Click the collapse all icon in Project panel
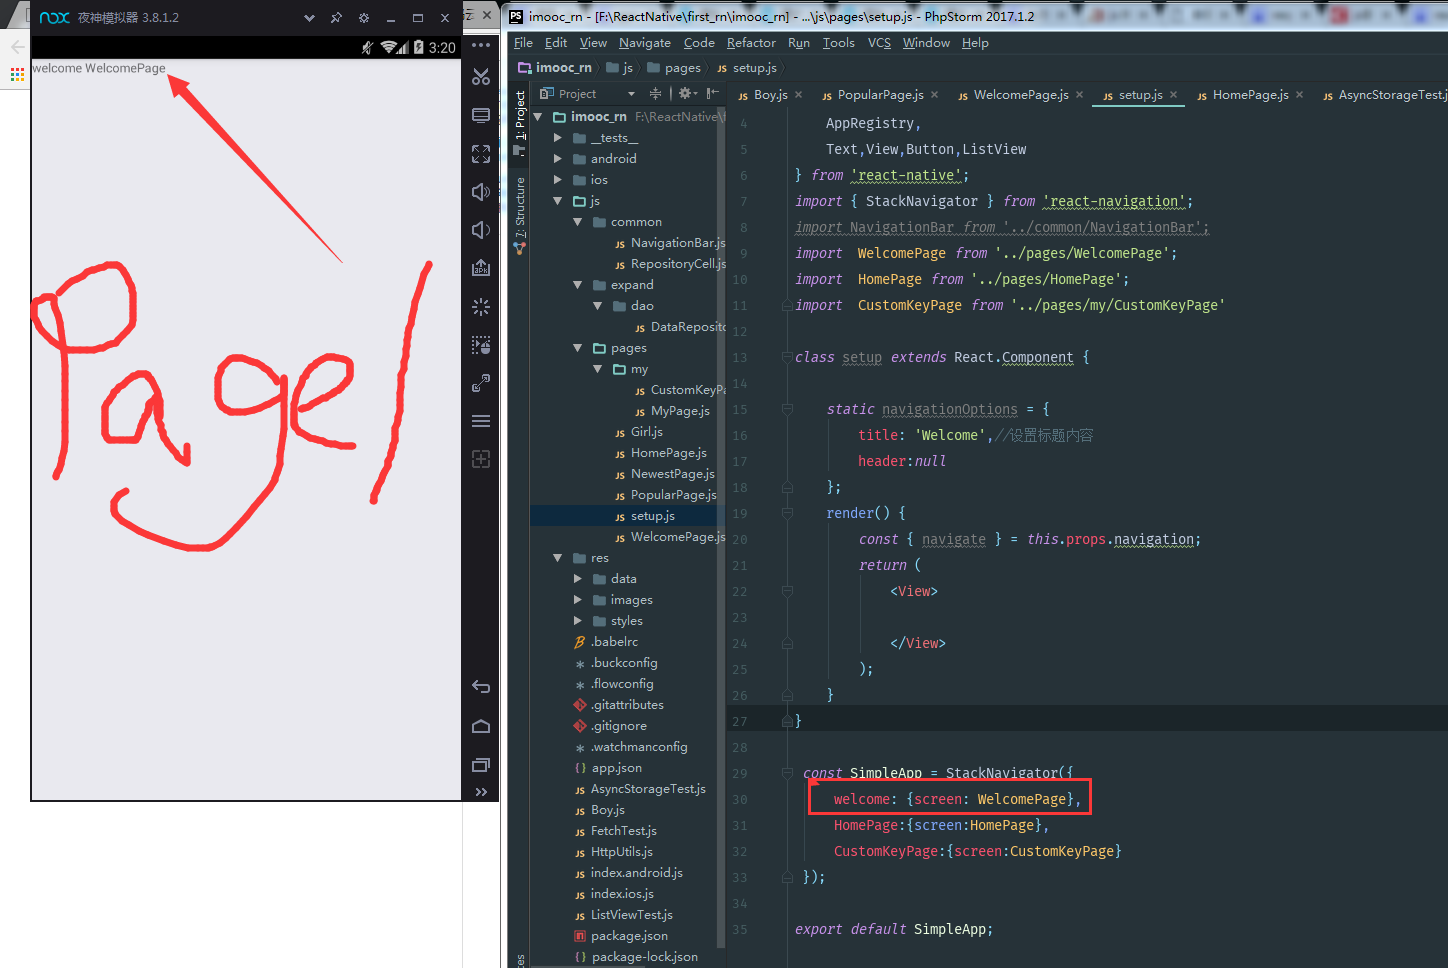The width and height of the screenshot is (1448, 968). click(x=655, y=93)
